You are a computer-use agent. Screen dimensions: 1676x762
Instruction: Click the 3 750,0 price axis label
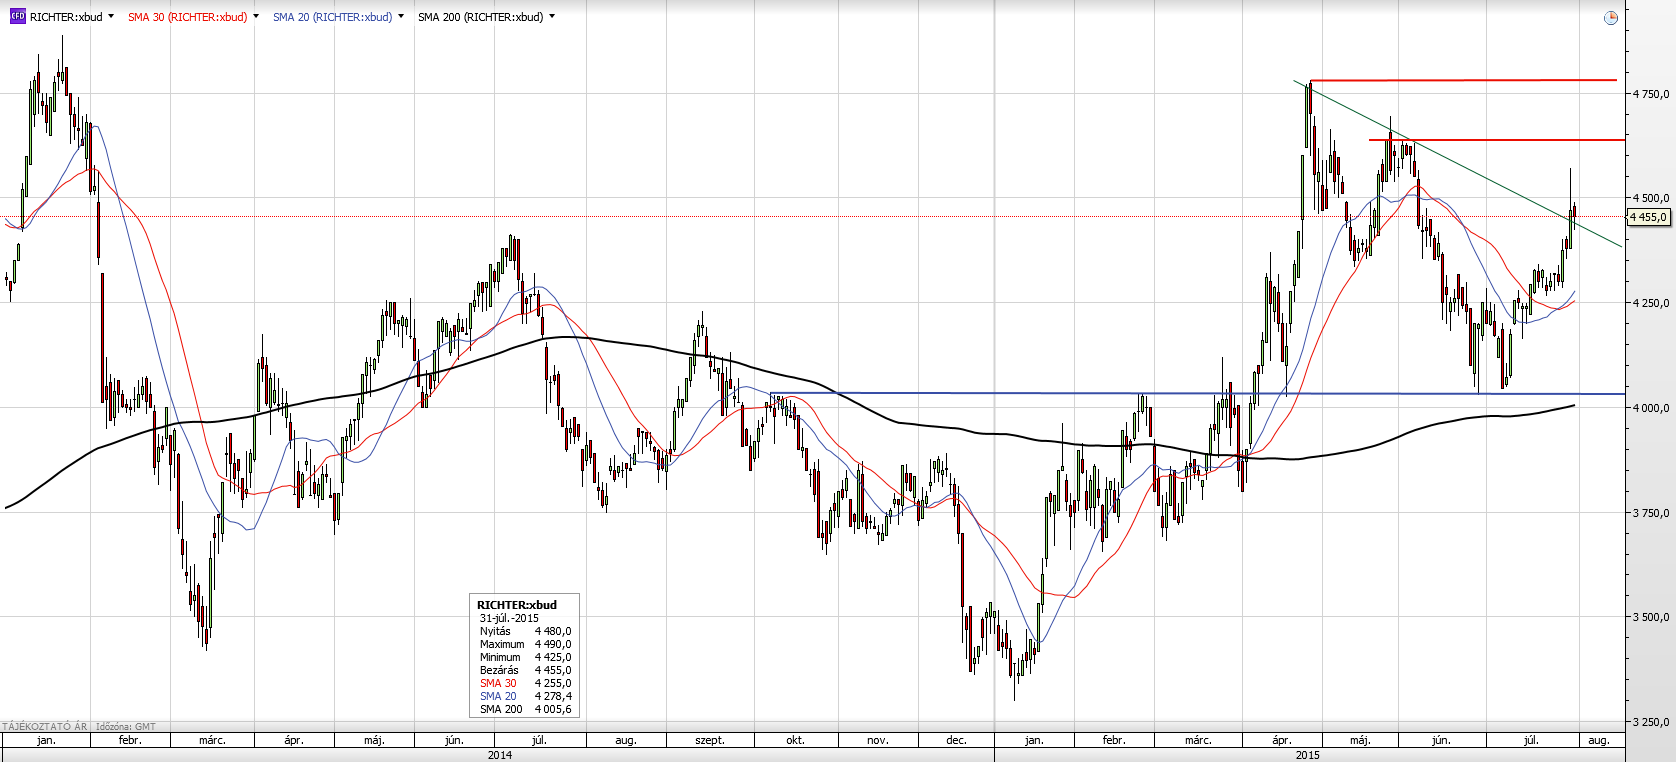pyautogui.click(x=1651, y=513)
